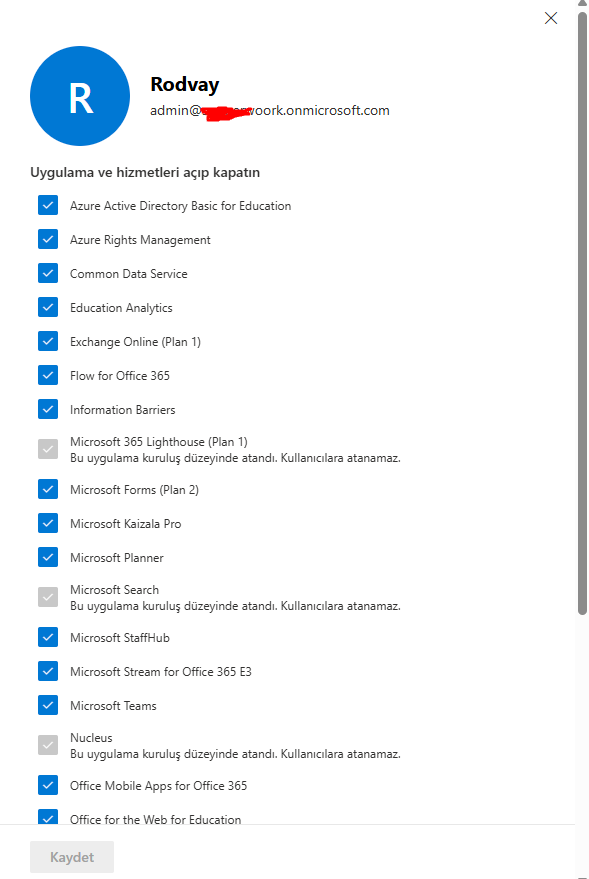Toggle the Microsoft Planner checkbox

(x=48, y=557)
